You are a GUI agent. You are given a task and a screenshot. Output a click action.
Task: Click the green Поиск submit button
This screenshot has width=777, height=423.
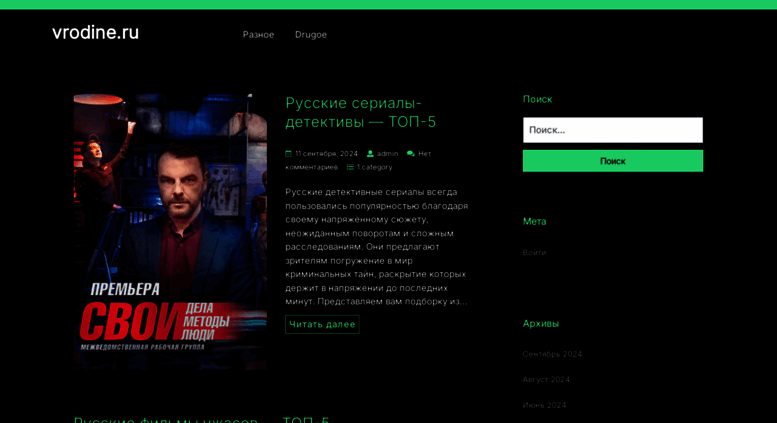[x=612, y=161]
